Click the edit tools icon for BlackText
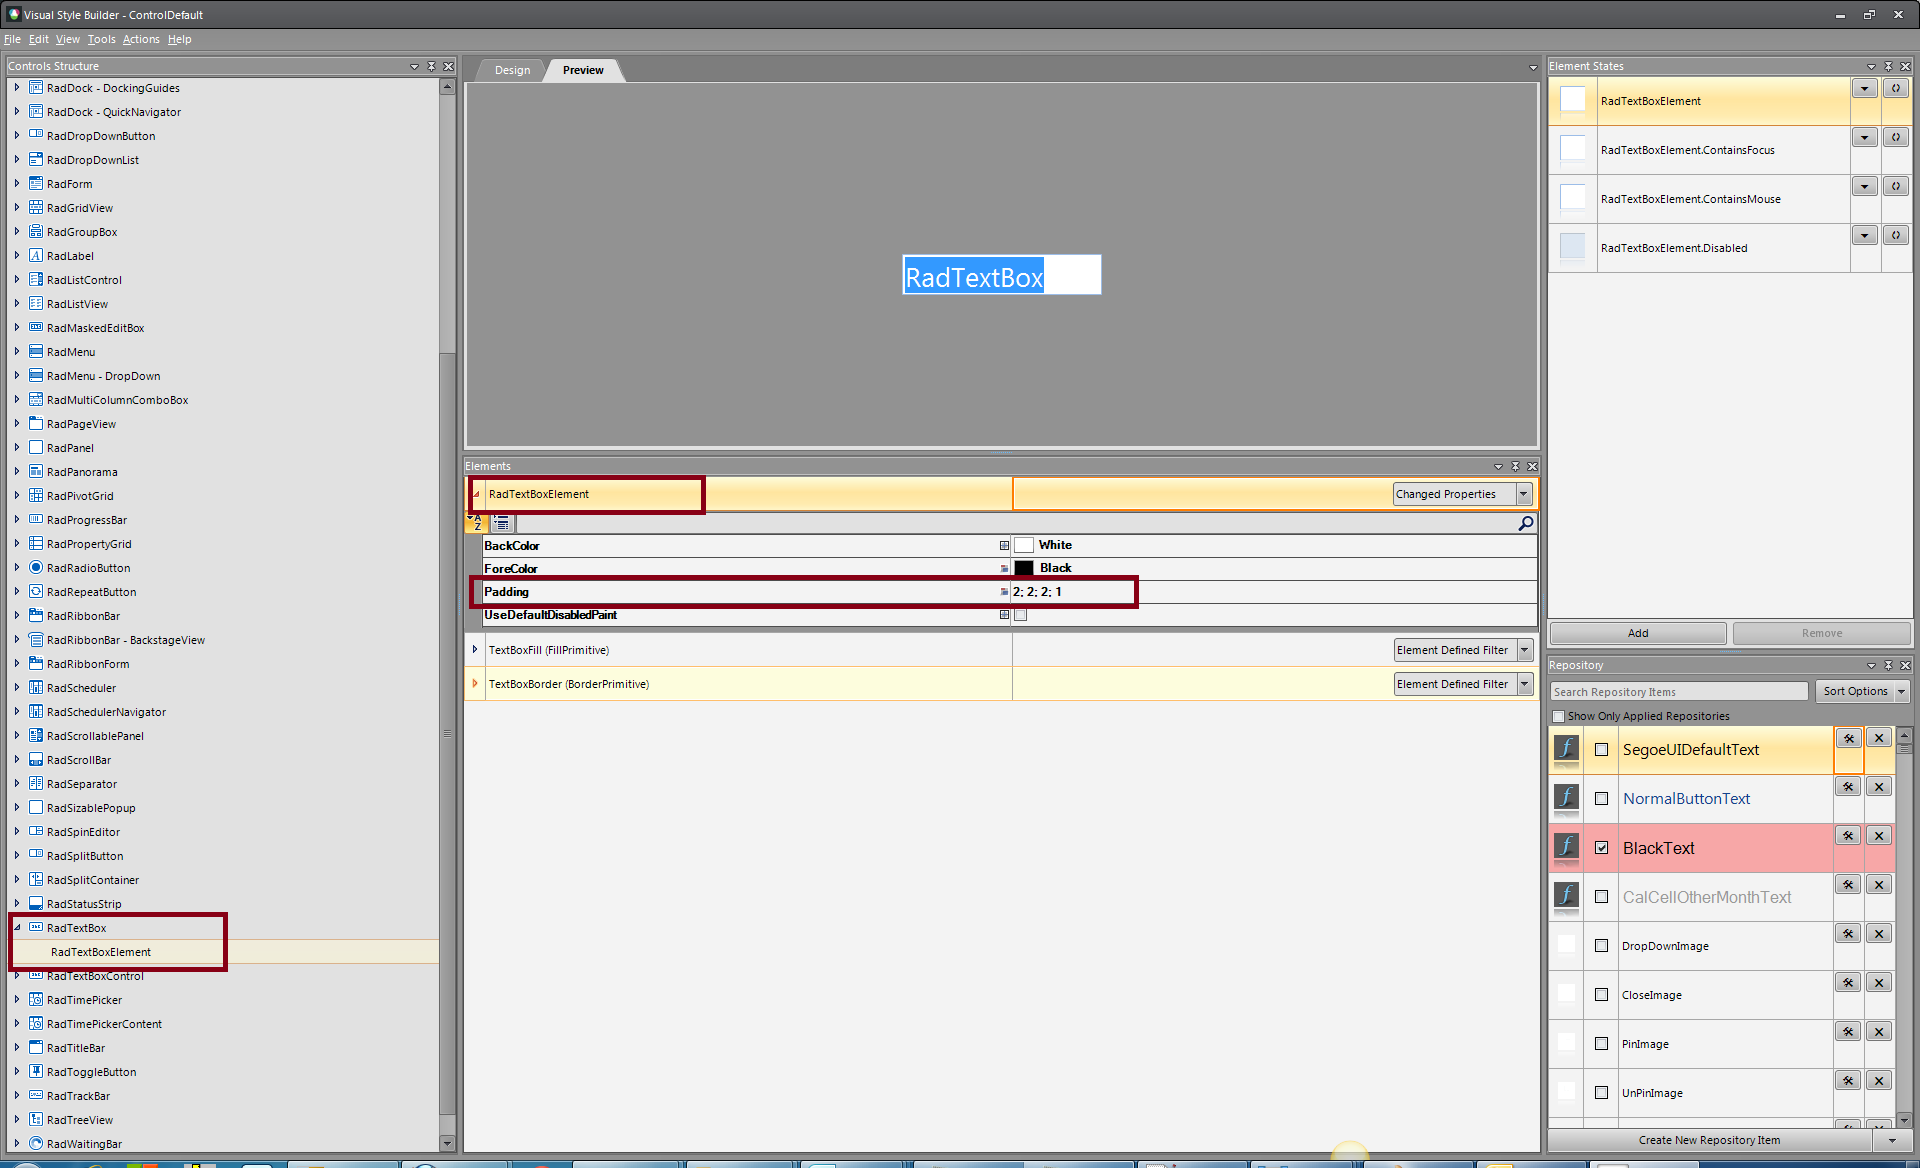Viewport: 1920px width, 1168px height. coord(1848,836)
